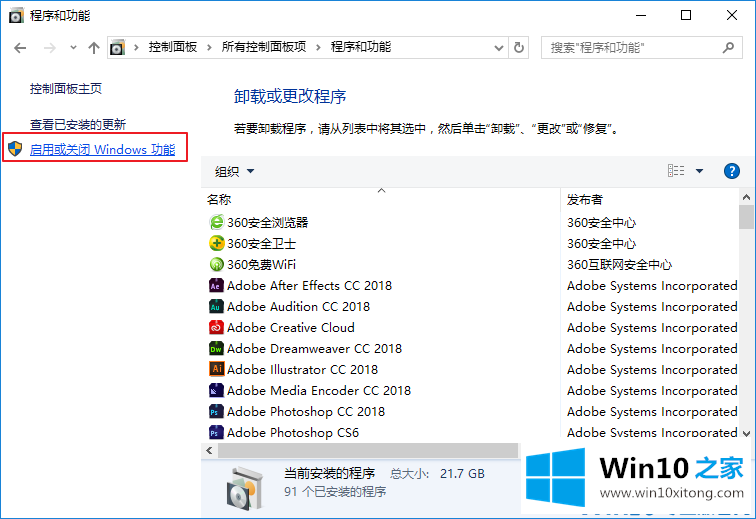
Task: Select the 360安全卫士 program name
Action: click(261, 244)
